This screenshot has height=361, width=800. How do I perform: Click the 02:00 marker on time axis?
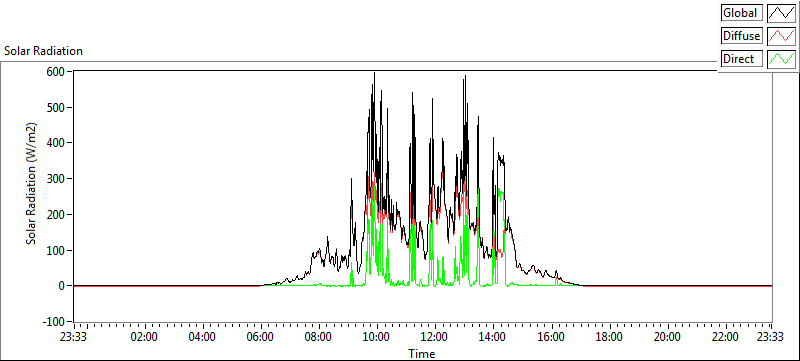(x=143, y=337)
